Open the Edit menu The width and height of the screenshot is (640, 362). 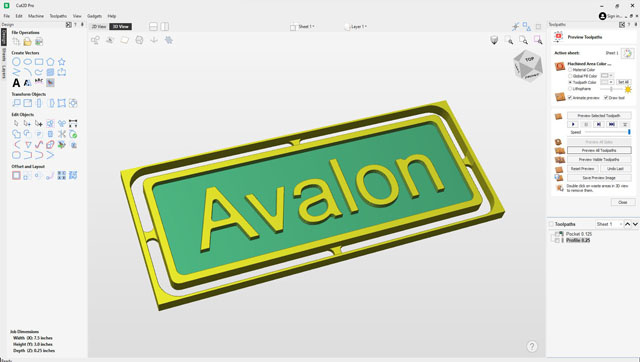(x=19, y=16)
